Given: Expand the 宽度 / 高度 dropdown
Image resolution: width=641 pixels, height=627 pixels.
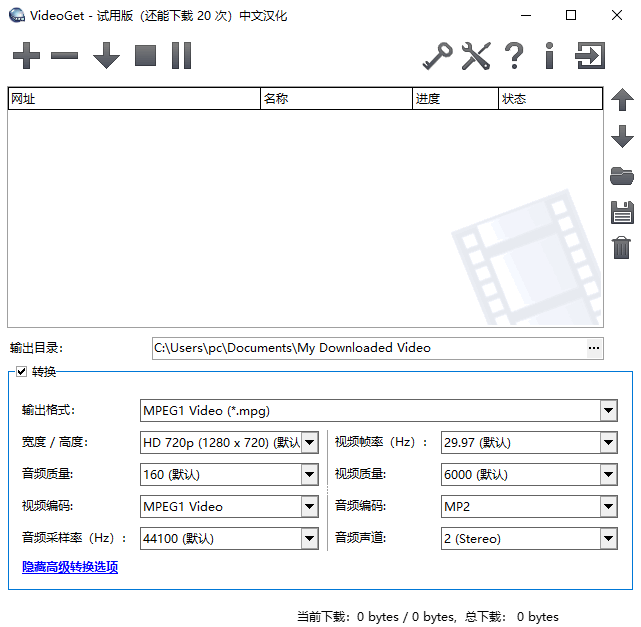Looking at the screenshot, I should [x=310, y=442].
